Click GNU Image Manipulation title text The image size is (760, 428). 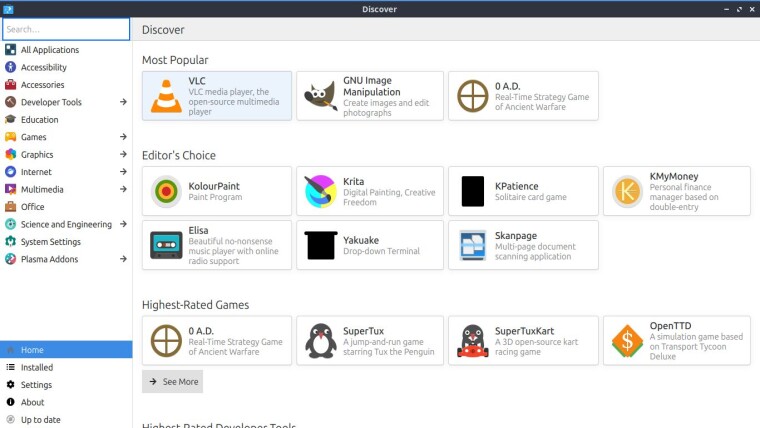[x=372, y=86]
